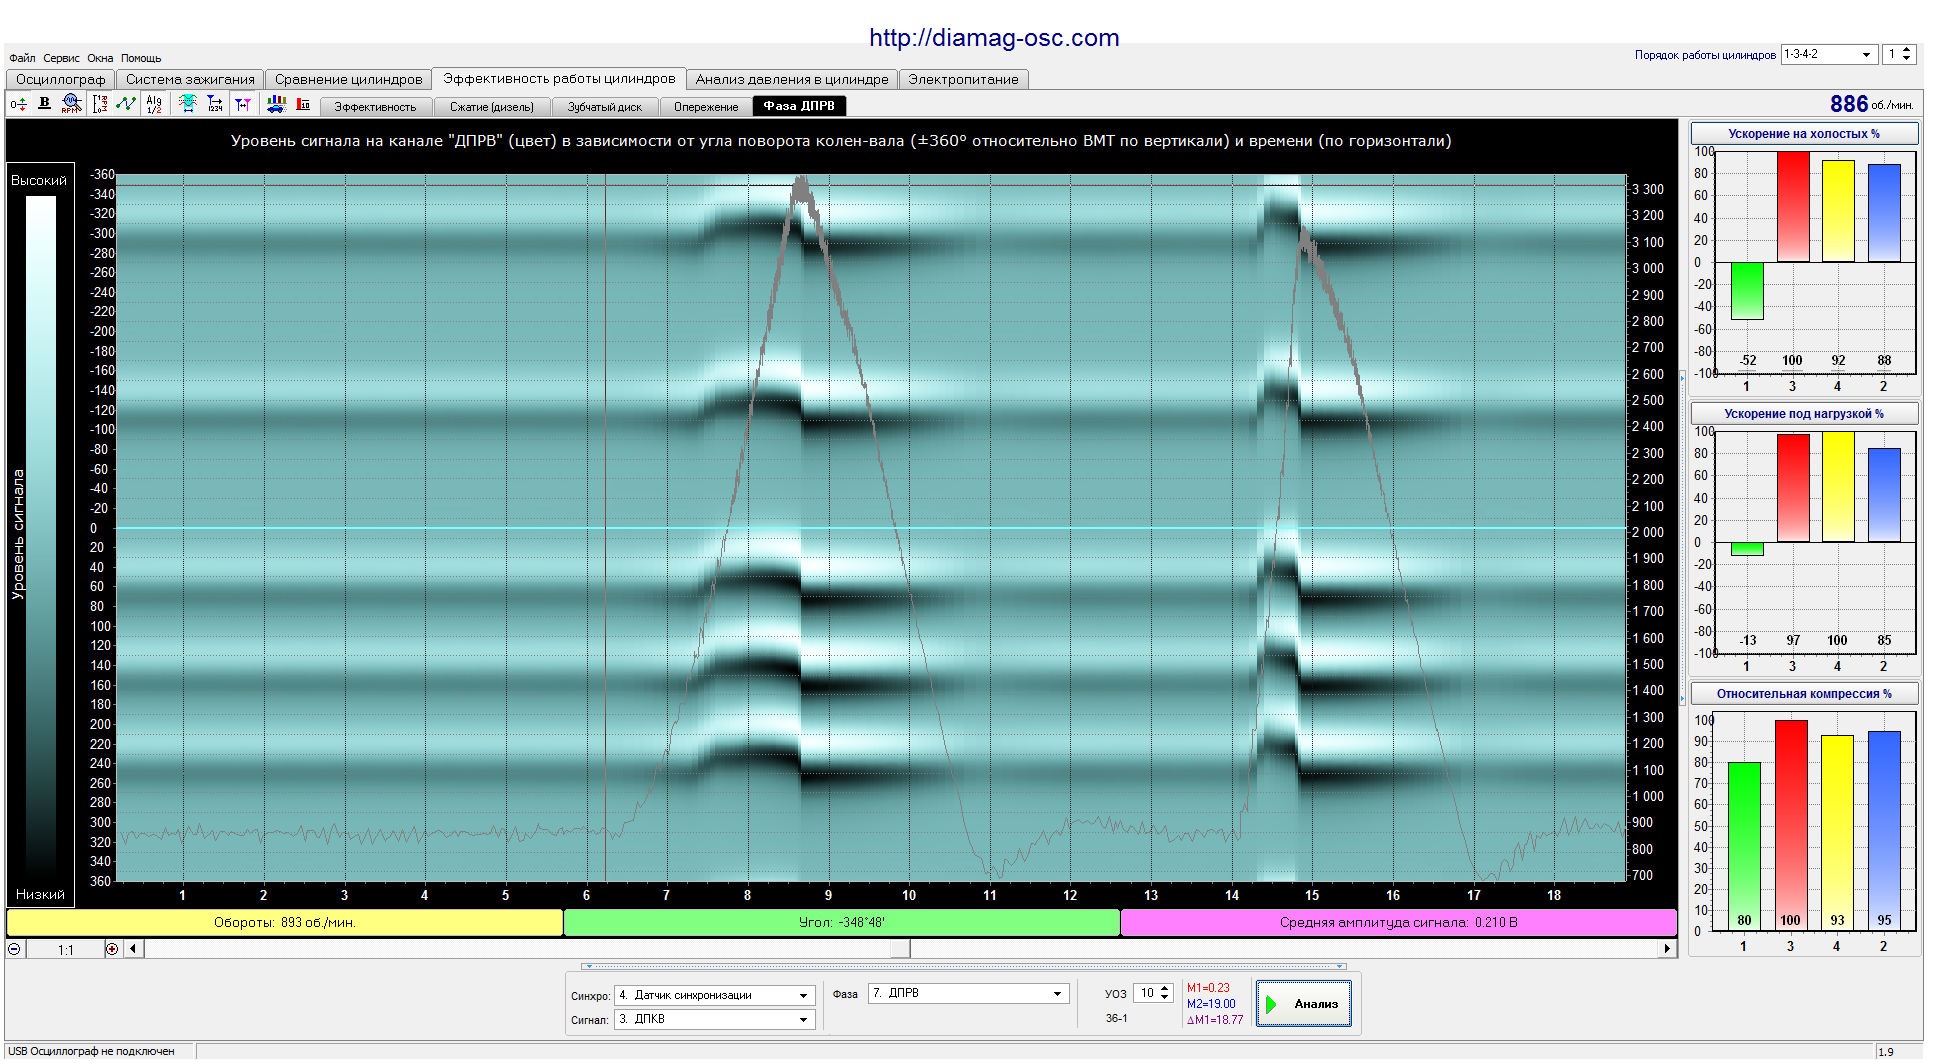Viewport: 1938px width, 1064px height.
Task: Switch to the Осциллограф tab
Action: (60, 79)
